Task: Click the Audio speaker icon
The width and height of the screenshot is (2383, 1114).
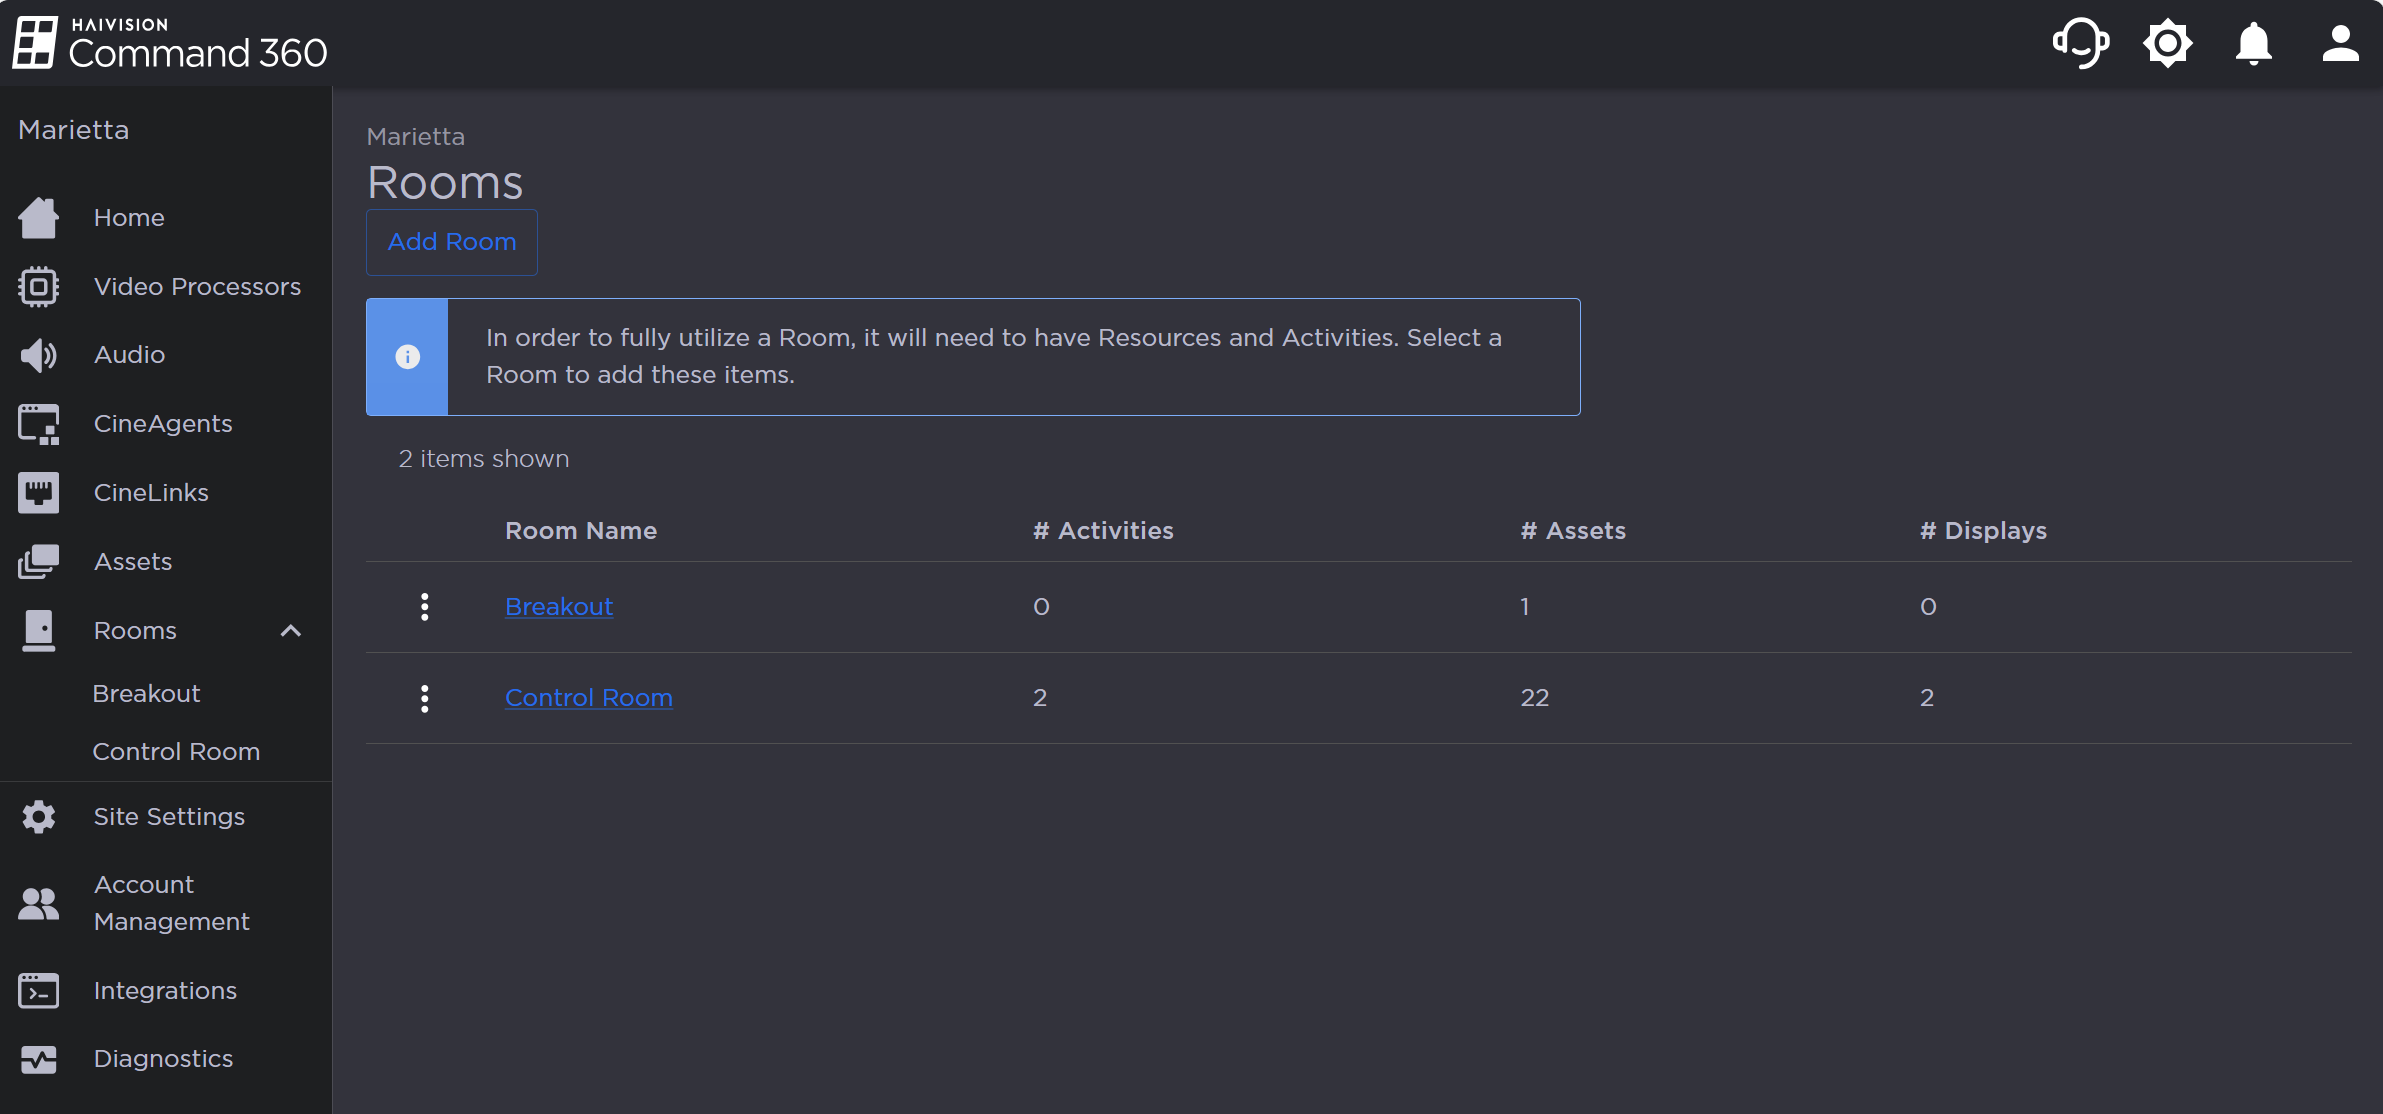Action: (39, 355)
